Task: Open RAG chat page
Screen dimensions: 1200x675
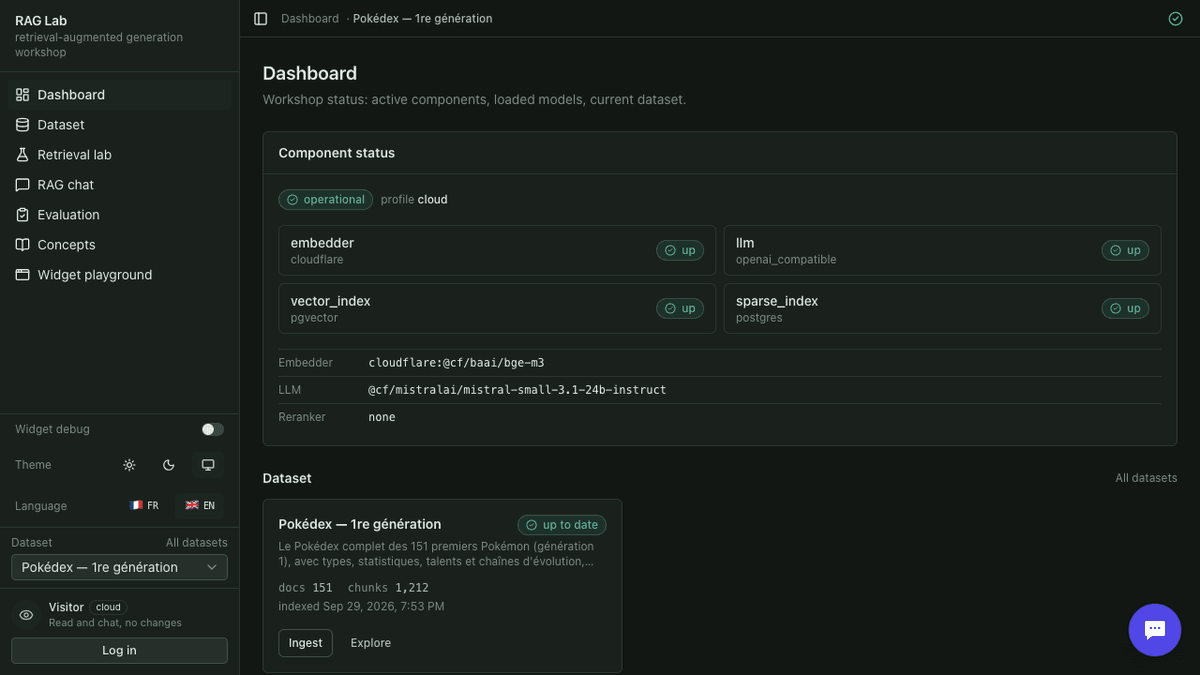Action: click(119, 185)
